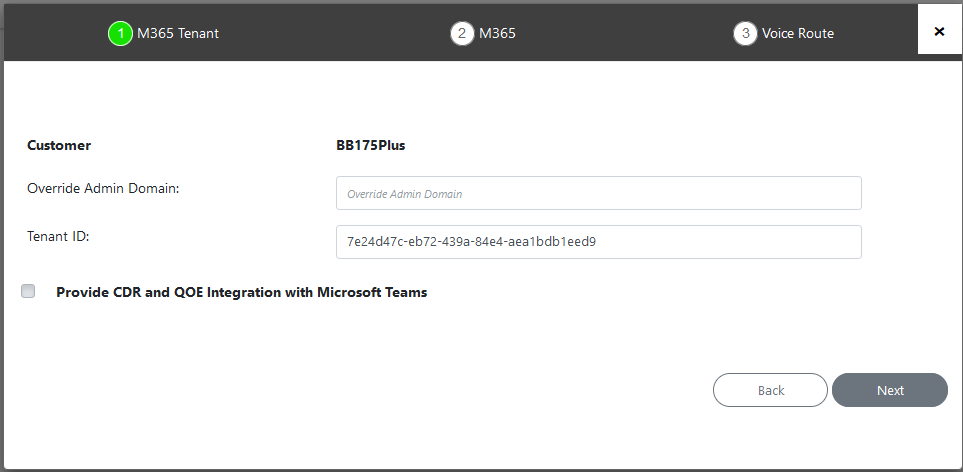Click the grey 'Override Admin Domain' placeholder text
The image size is (963, 472).
[404, 194]
